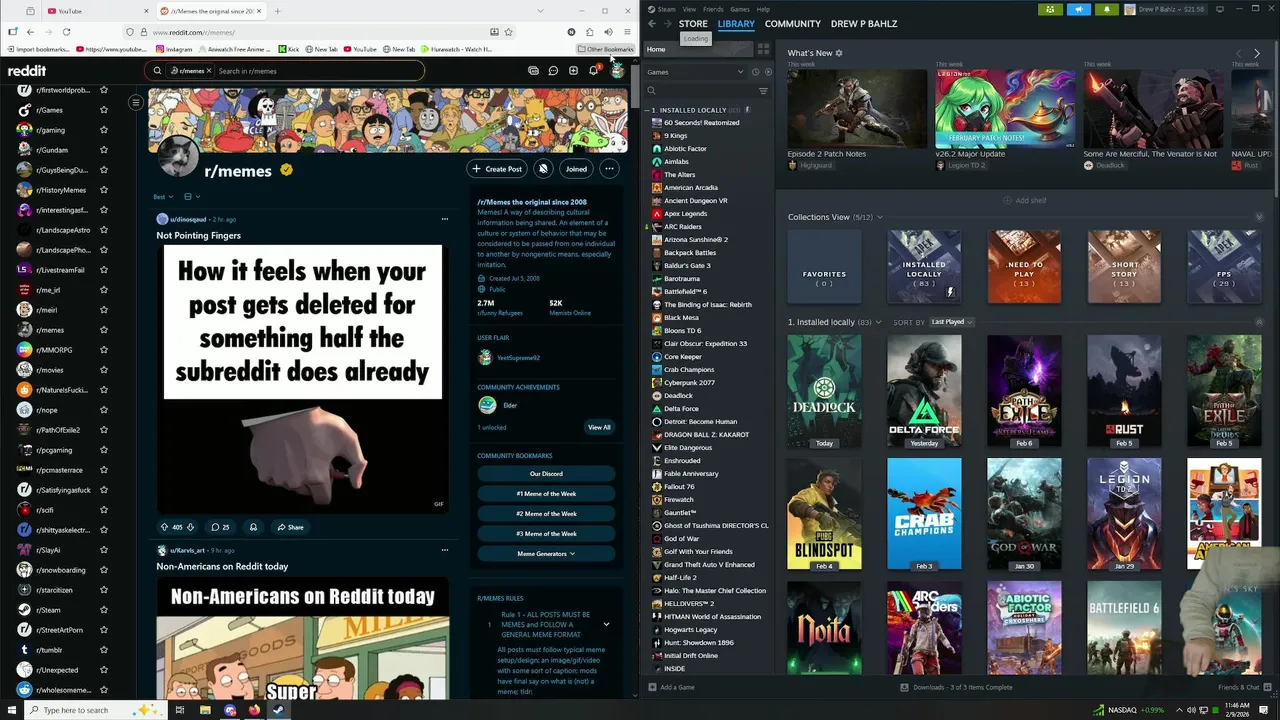Expand Meme Generators bookmark
The width and height of the screenshot is (1280, 720).
pyautogui.click(x=546, y=553)
